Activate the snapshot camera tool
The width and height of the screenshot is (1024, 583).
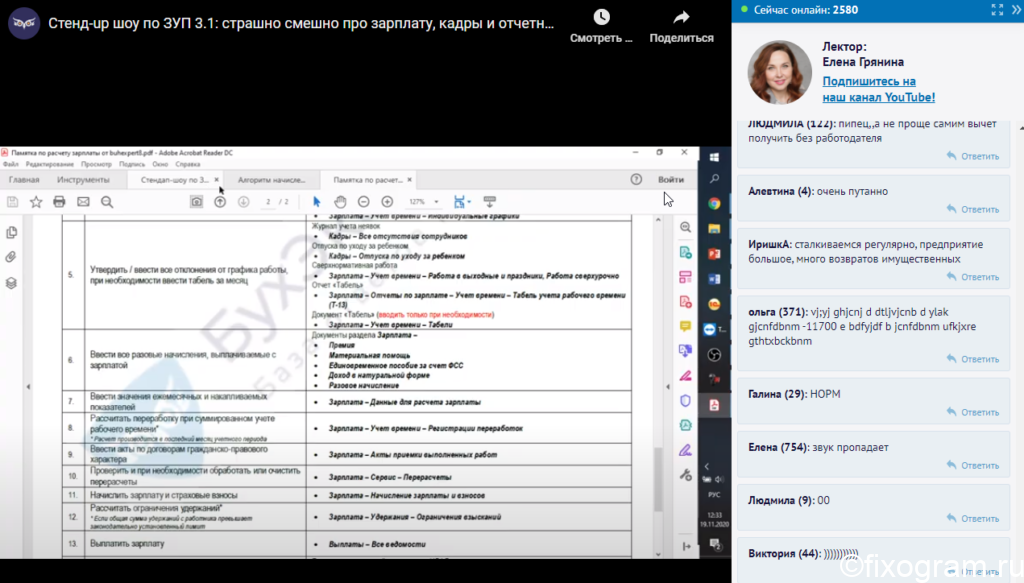click(x=197, y=202)
